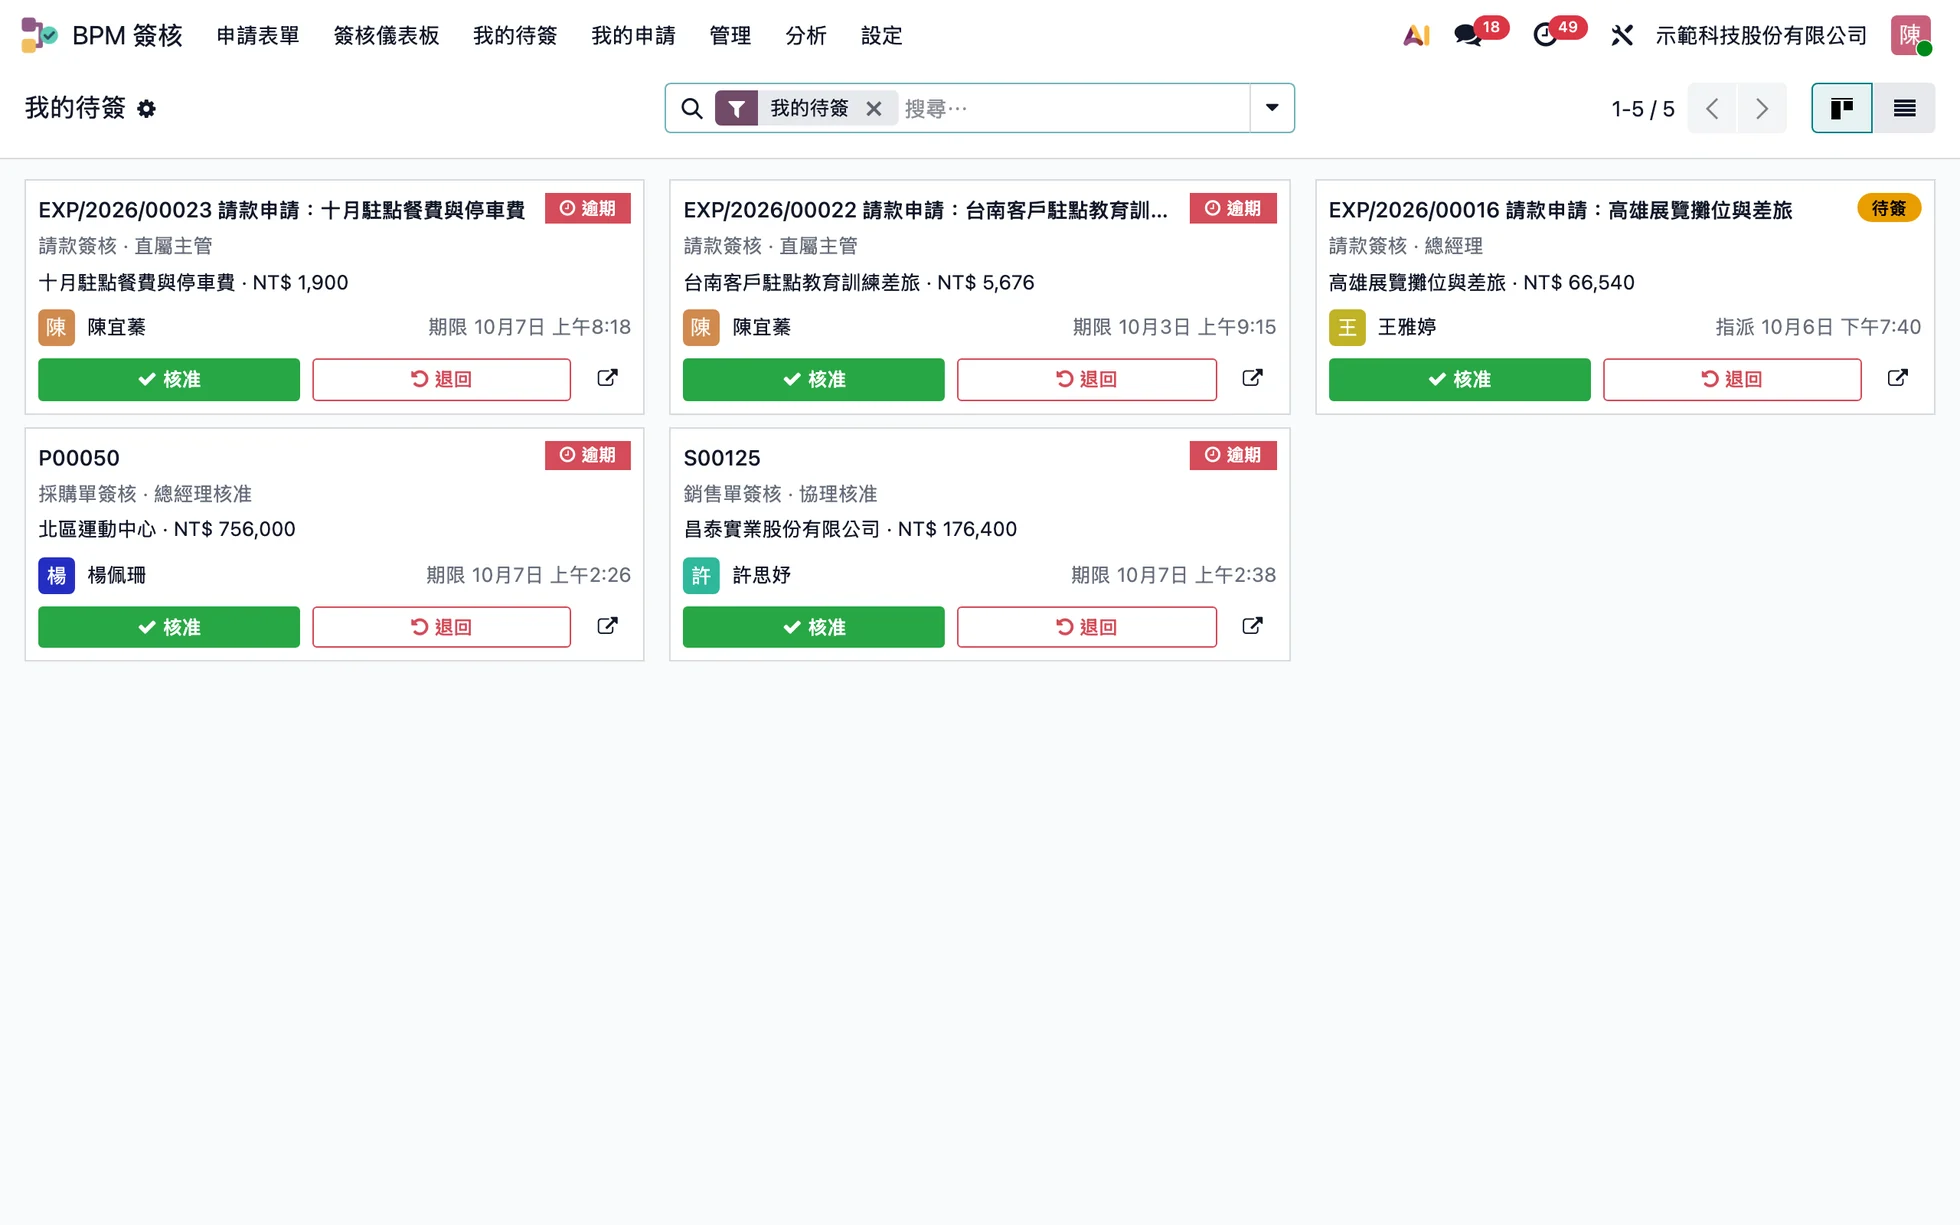Reject EXP/2026/00023 with 退回 button

(441, 379)
